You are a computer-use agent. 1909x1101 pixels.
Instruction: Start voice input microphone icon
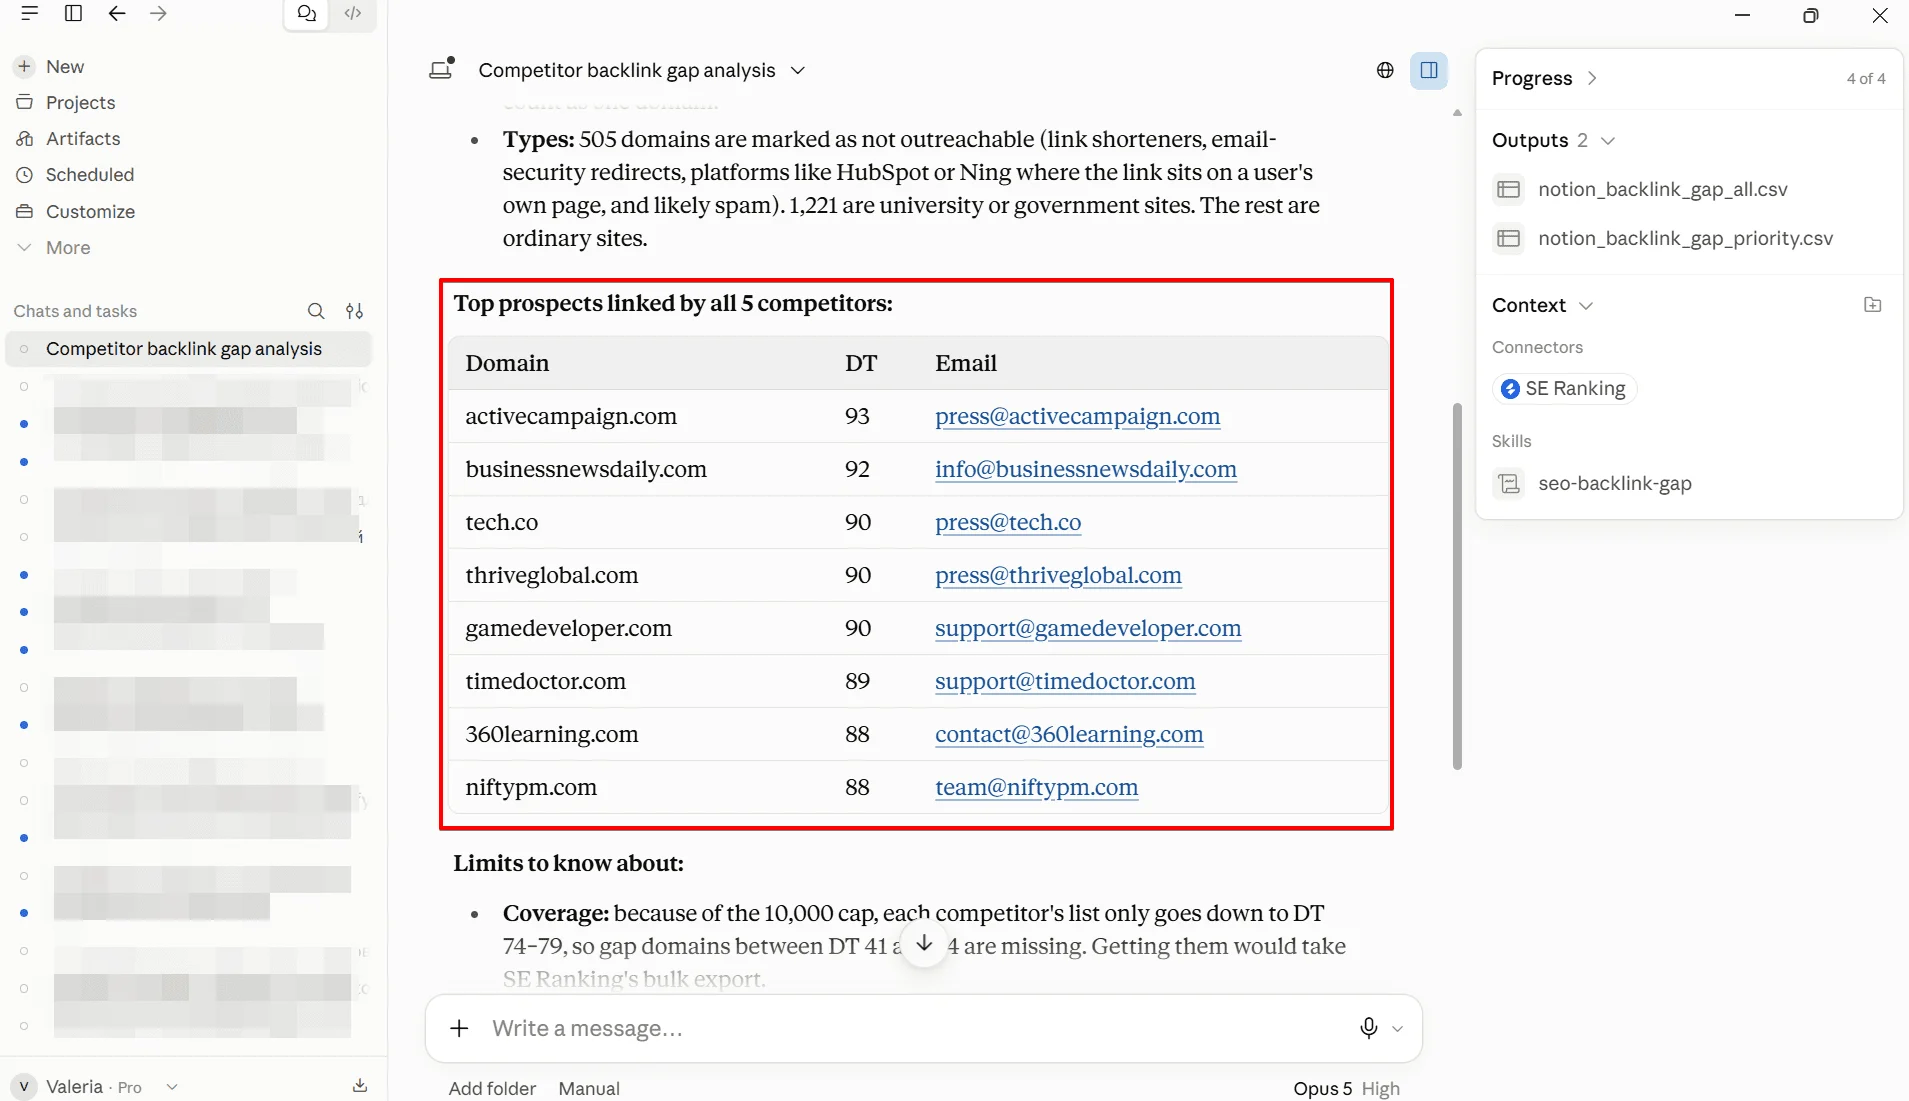click(1369, 1028)
